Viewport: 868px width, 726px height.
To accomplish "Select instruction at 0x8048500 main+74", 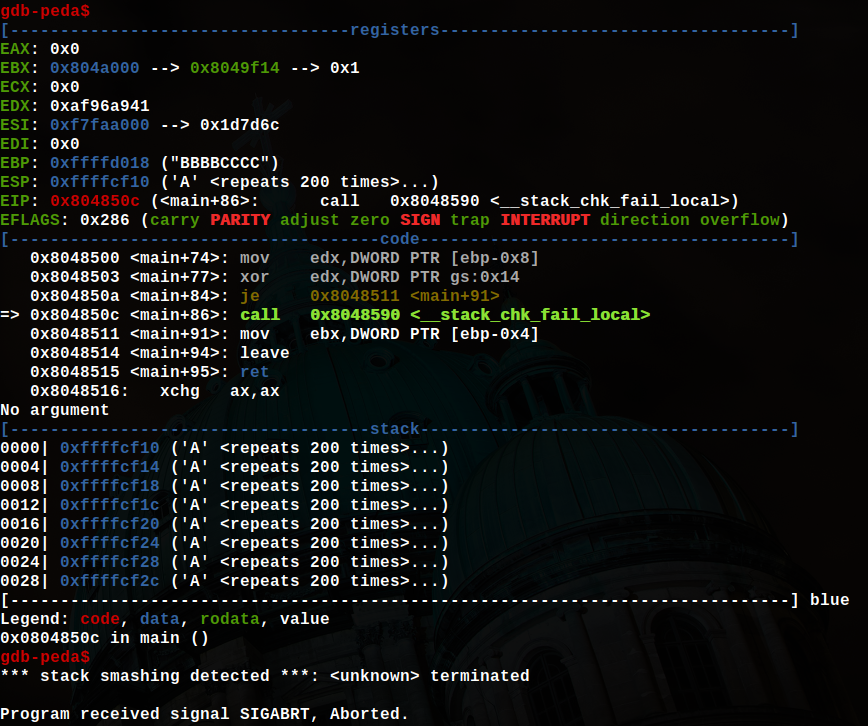I will 284,258.
